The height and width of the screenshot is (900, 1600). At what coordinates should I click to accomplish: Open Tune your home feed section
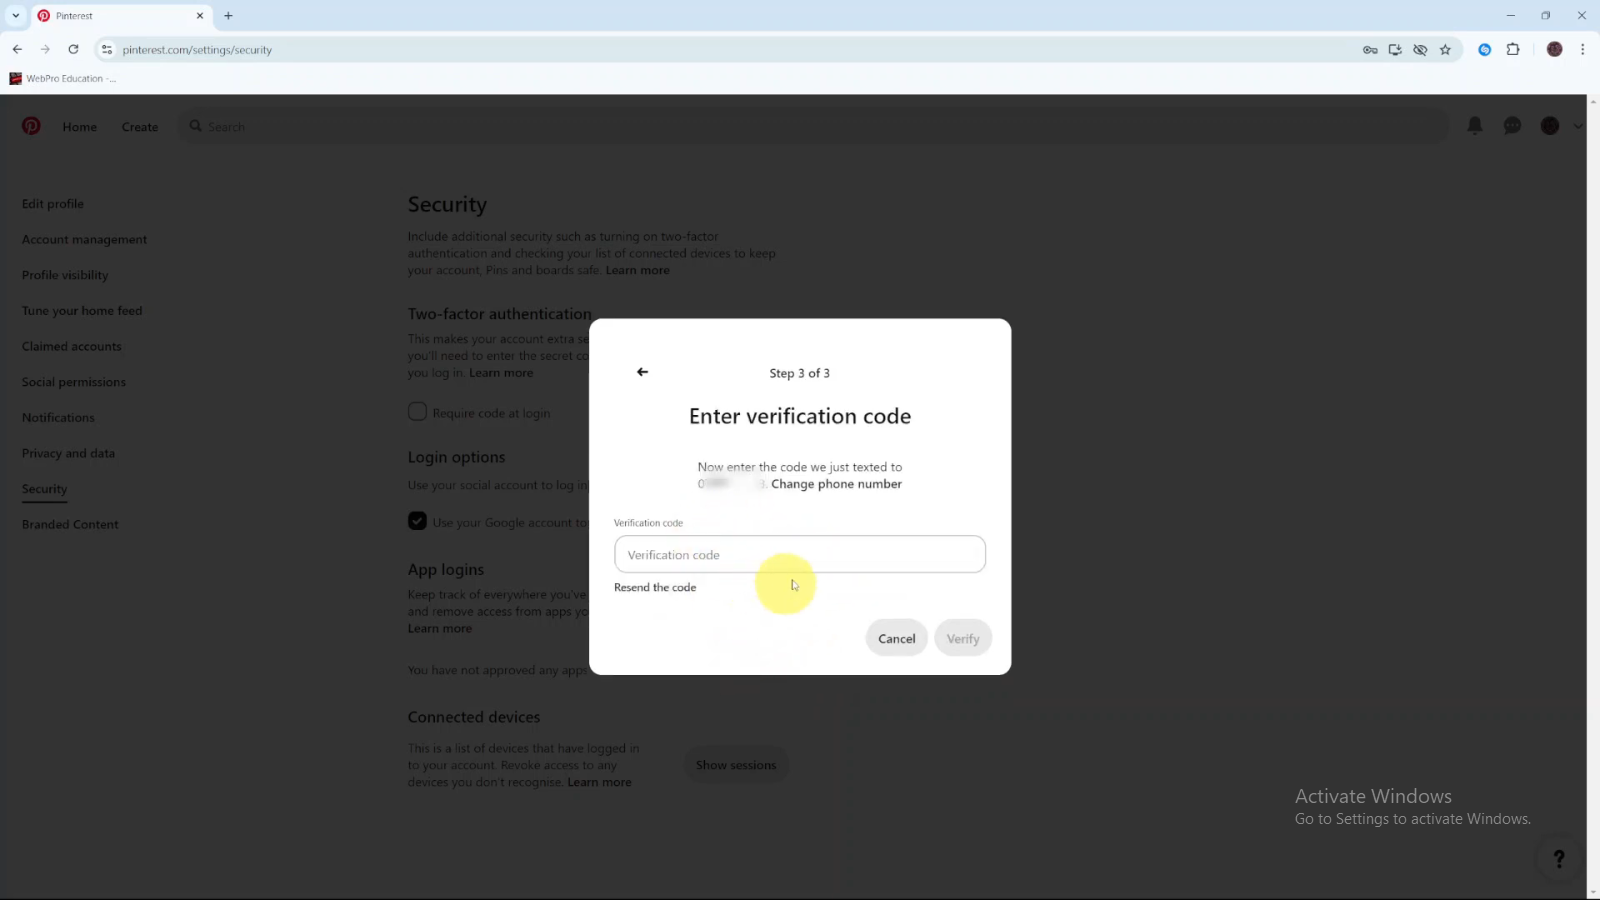click(82, 311)
